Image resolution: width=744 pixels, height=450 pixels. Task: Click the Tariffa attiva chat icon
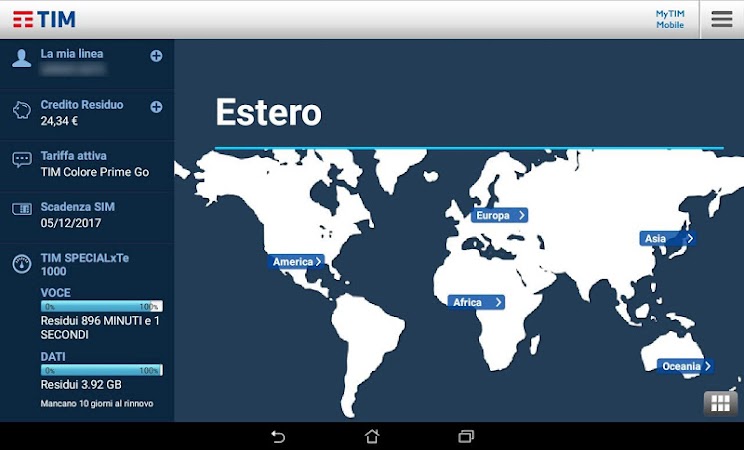22,160
